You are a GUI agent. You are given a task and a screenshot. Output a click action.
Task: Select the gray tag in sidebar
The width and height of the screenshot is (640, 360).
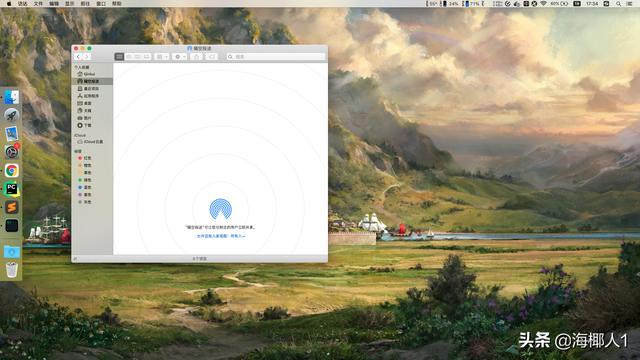pyautogui.click(x=92, y=202)
